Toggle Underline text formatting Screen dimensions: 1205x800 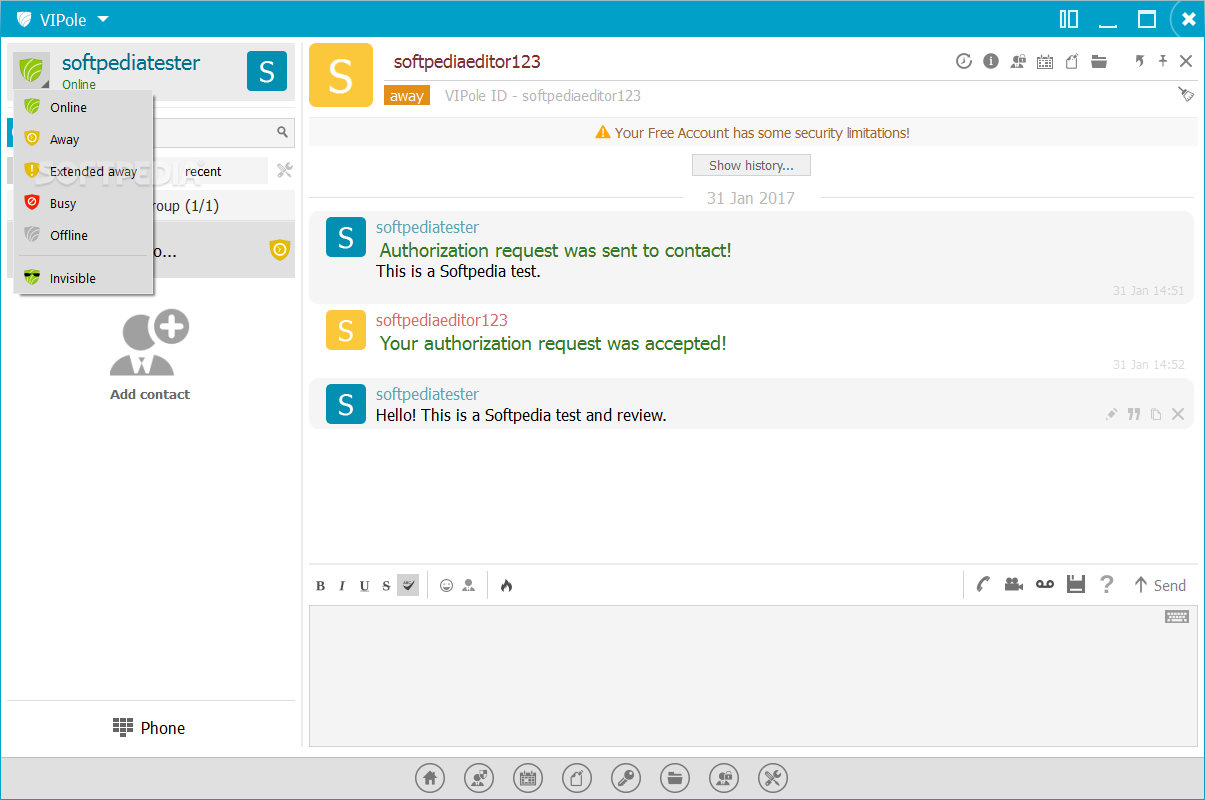pos(364,586)
